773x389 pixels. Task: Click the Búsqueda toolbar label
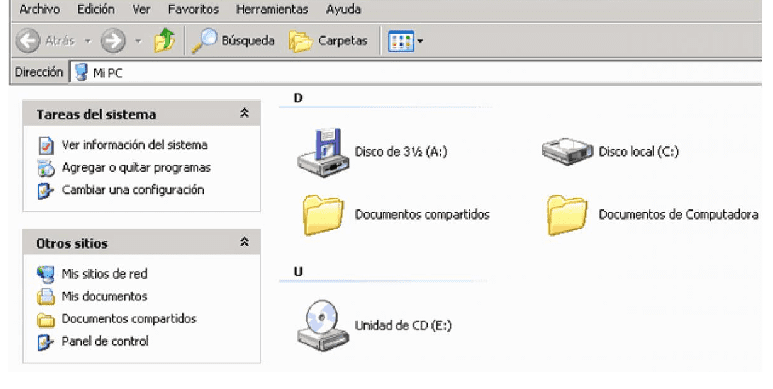[x=248, y=40]
